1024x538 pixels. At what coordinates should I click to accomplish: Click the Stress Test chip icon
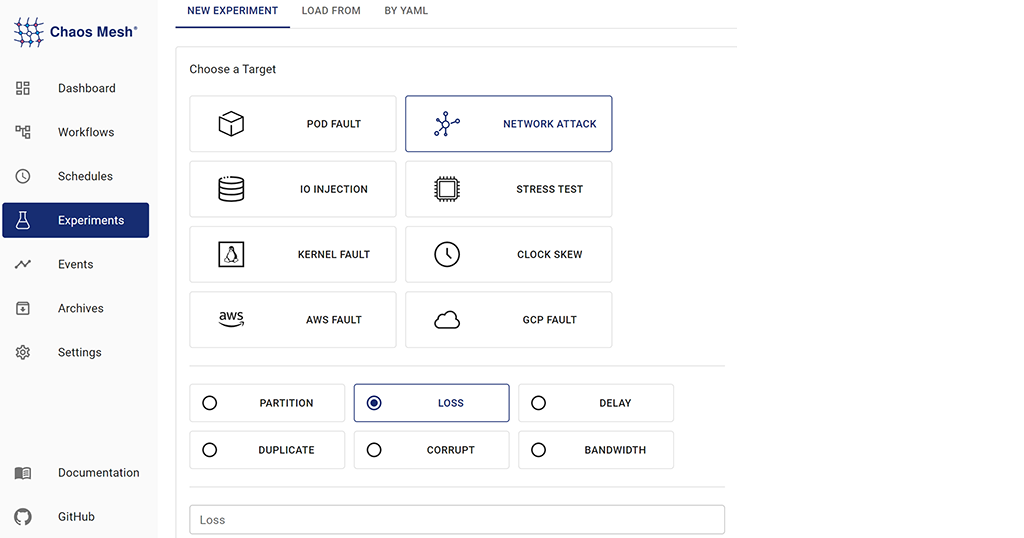(447, 189)
